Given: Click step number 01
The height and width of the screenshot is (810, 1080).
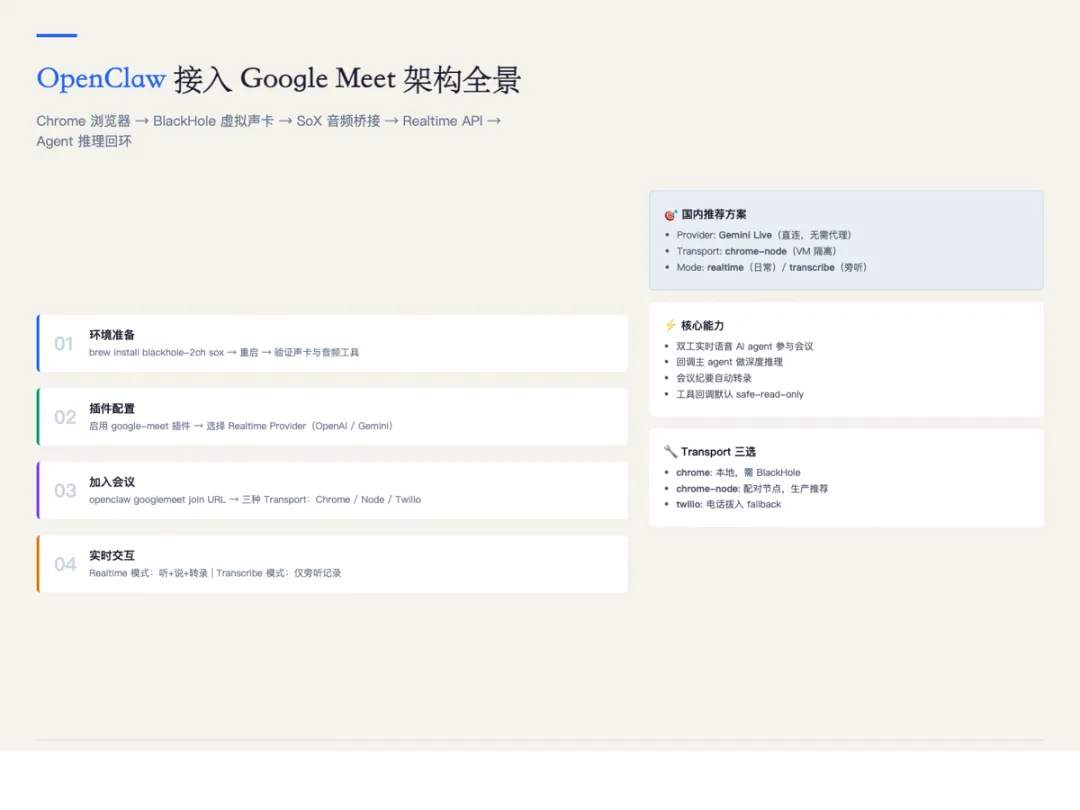Looking at the screenshot, I should point(64,344).
